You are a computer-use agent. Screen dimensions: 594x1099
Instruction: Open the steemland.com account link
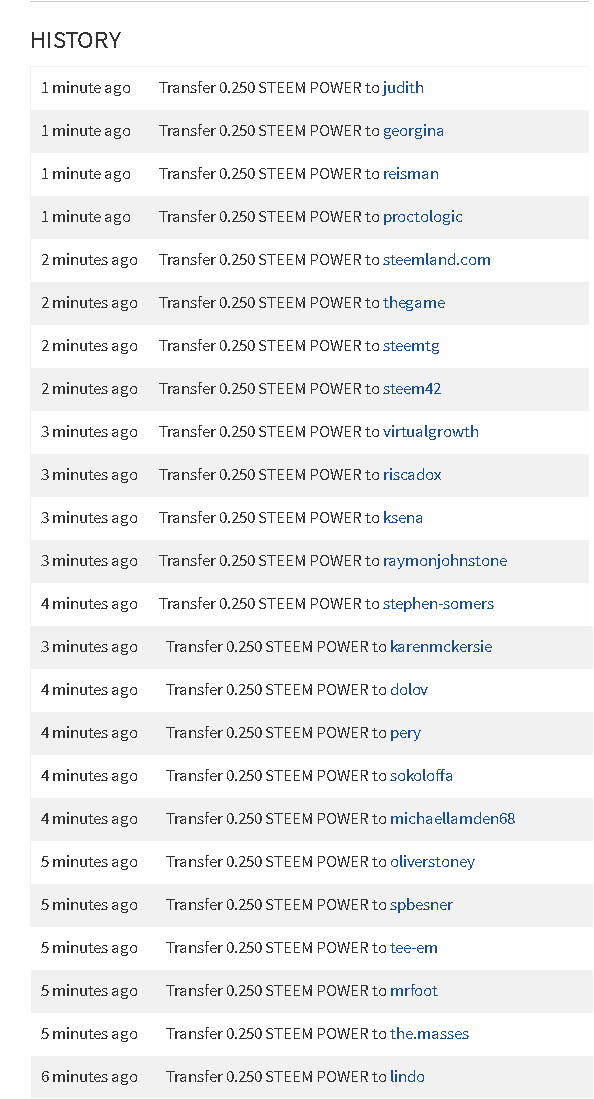[437, 260]
